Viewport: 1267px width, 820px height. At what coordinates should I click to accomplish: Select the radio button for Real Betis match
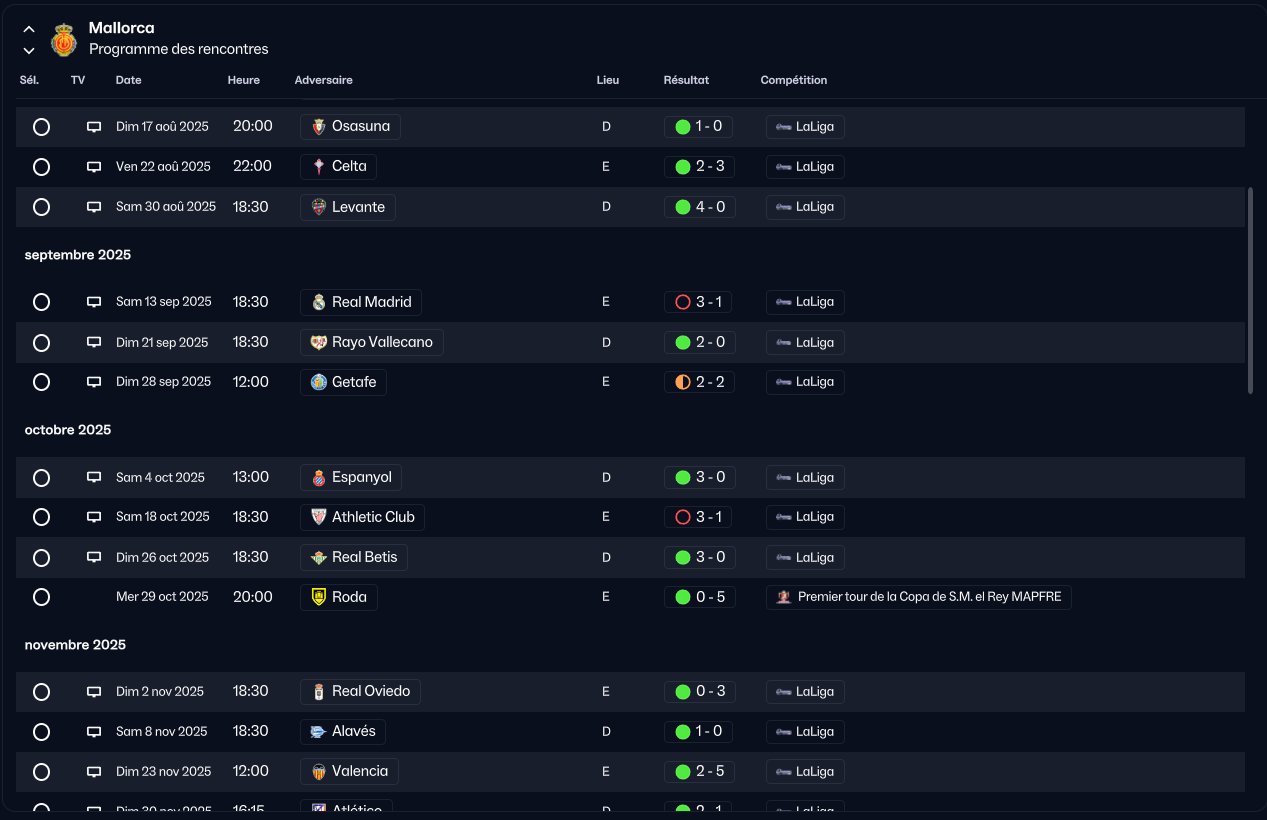point(41,557)
